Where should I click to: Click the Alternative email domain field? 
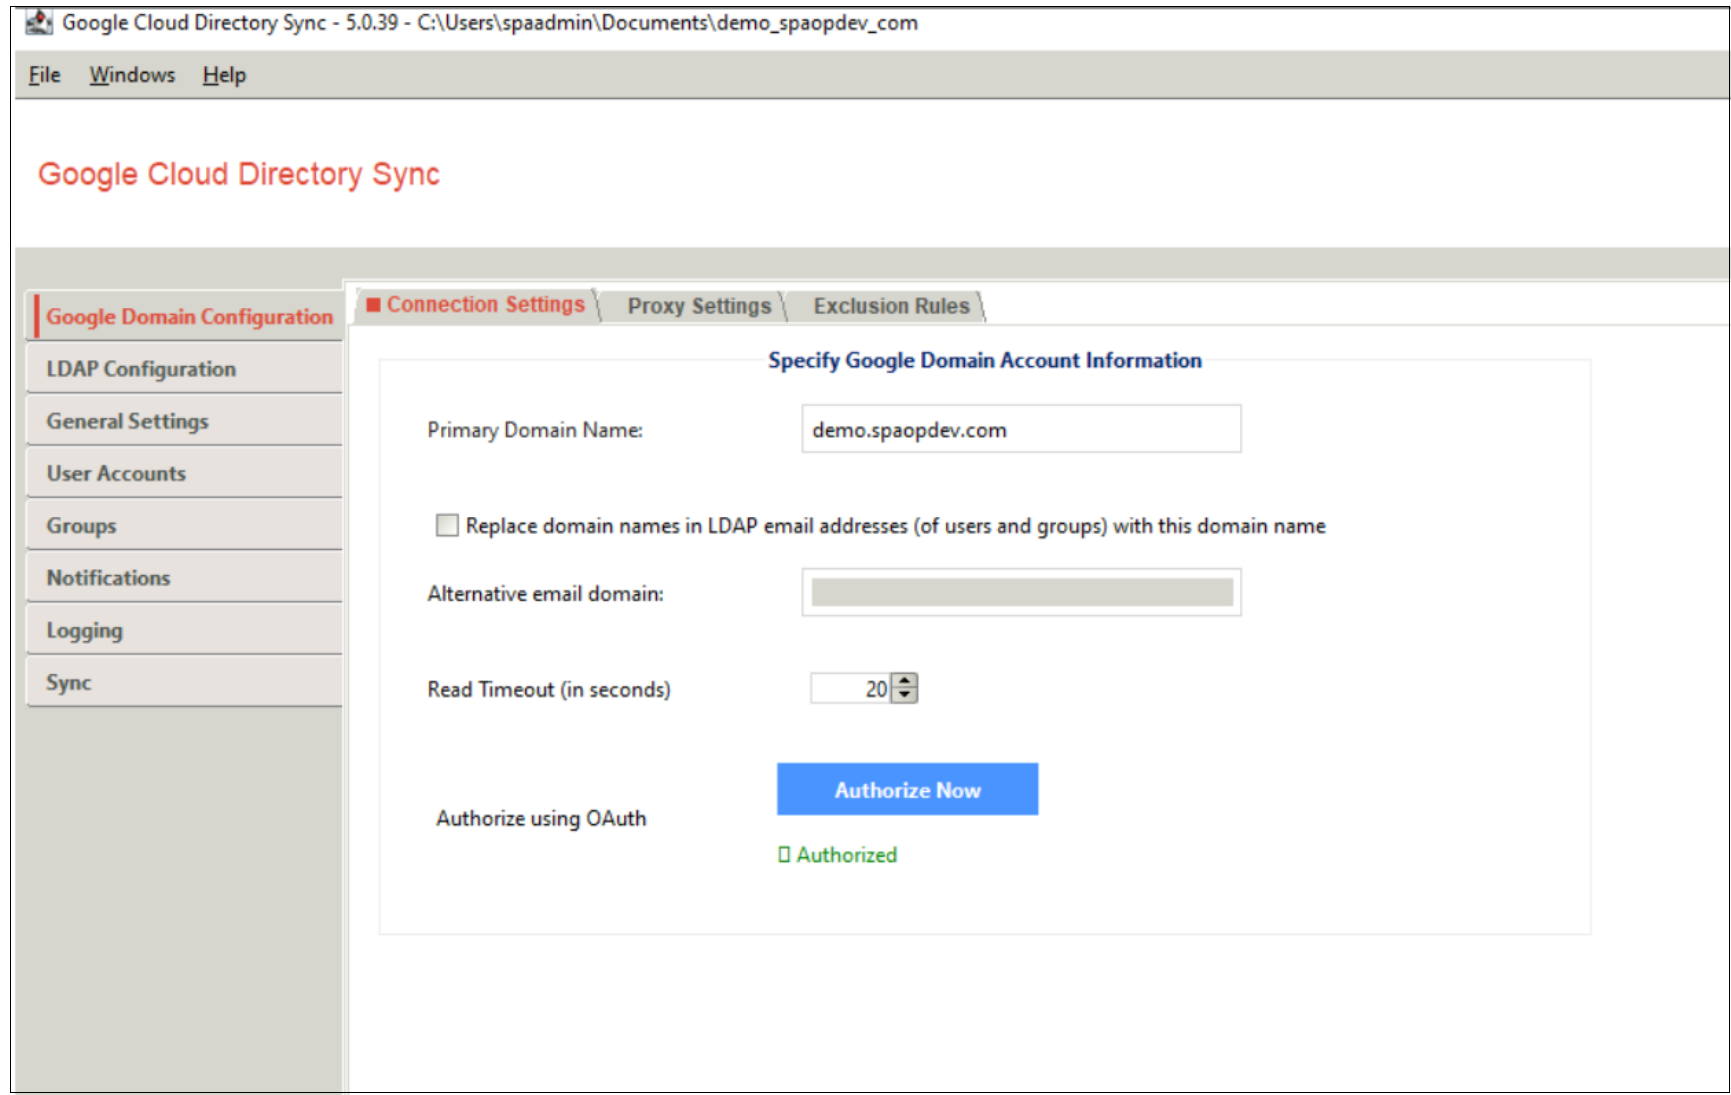tap(1020, 593)
